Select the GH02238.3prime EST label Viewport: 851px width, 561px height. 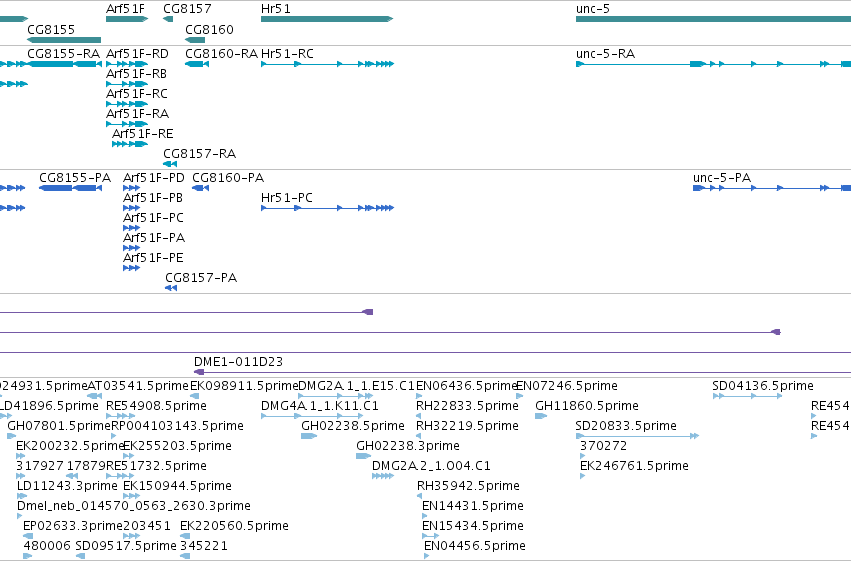[408, 446]
